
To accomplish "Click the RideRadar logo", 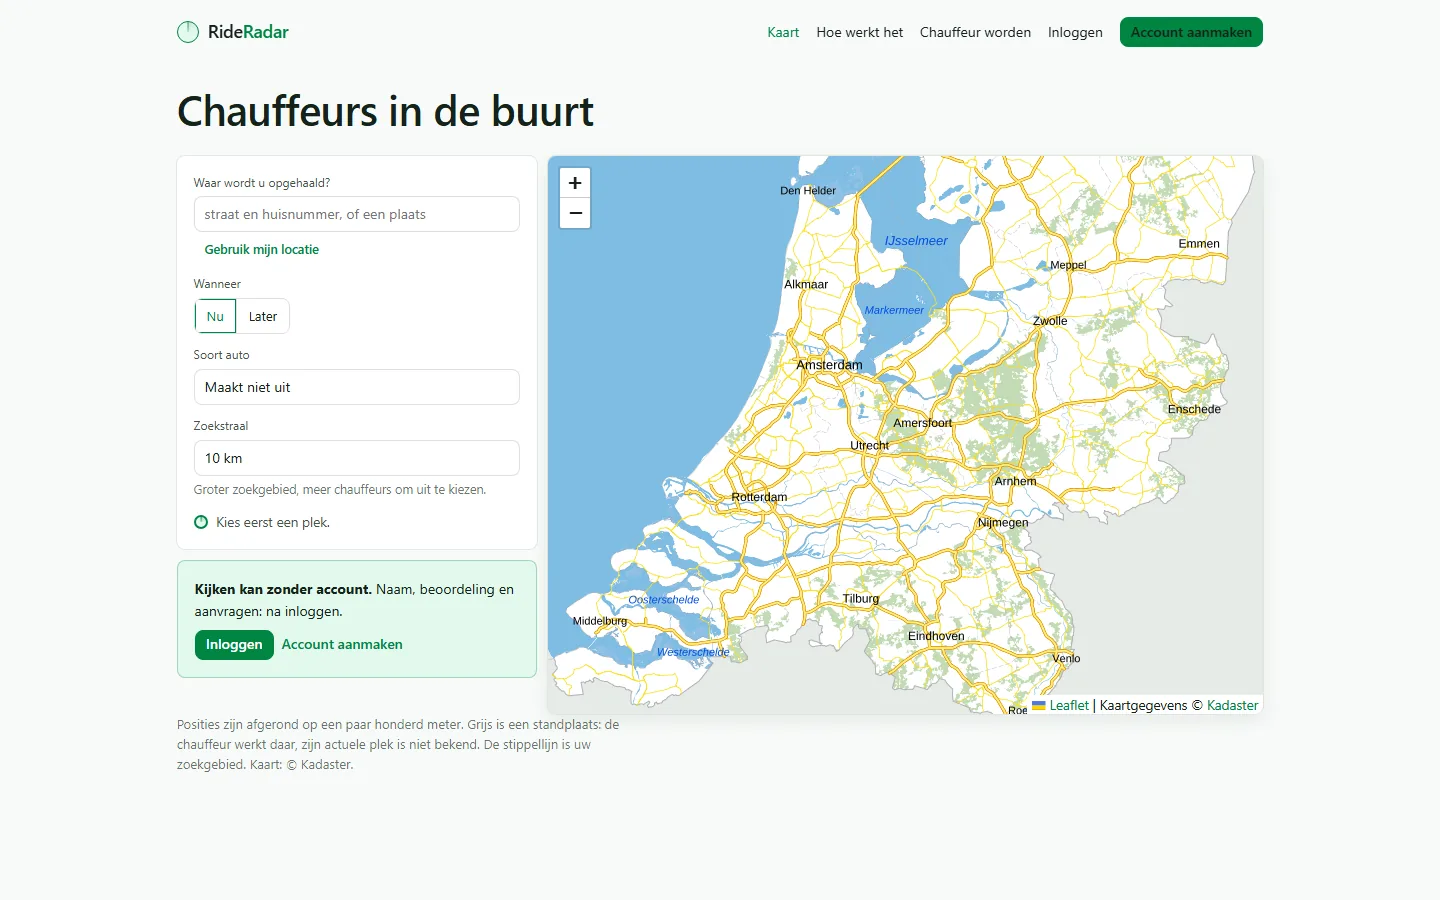I will coord(233,32).
